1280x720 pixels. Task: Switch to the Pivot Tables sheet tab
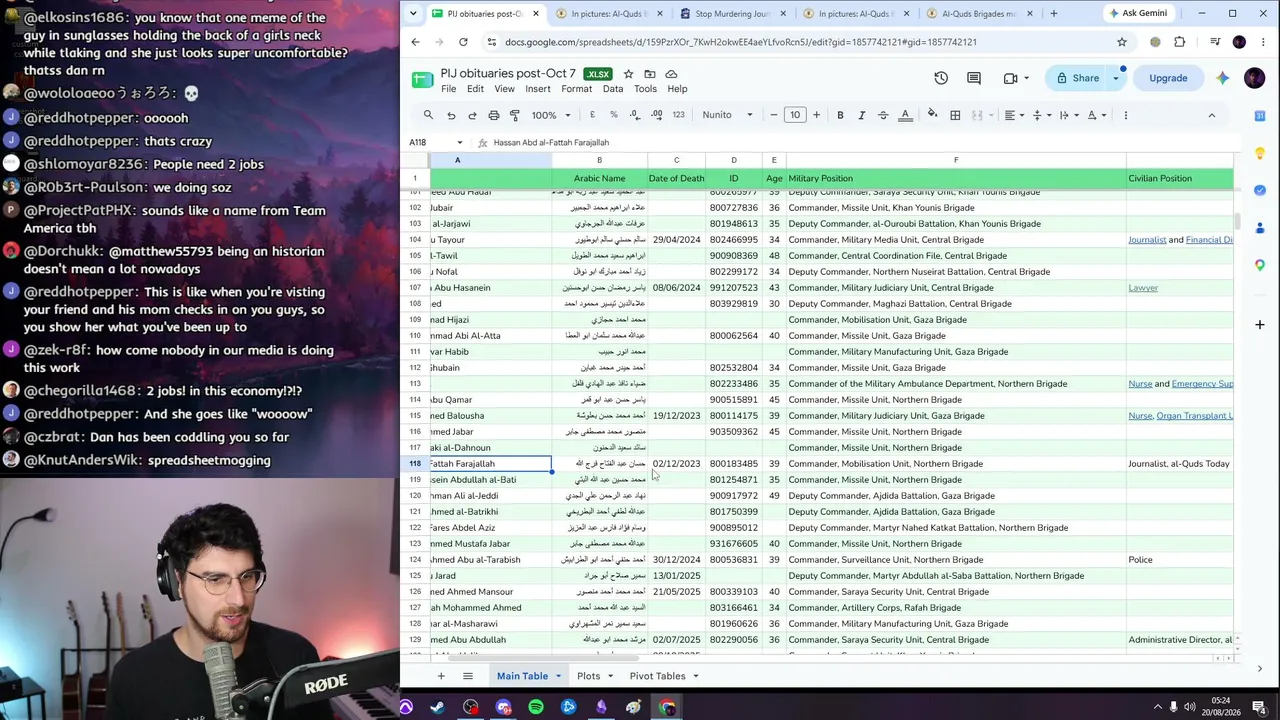coord(658,676)
